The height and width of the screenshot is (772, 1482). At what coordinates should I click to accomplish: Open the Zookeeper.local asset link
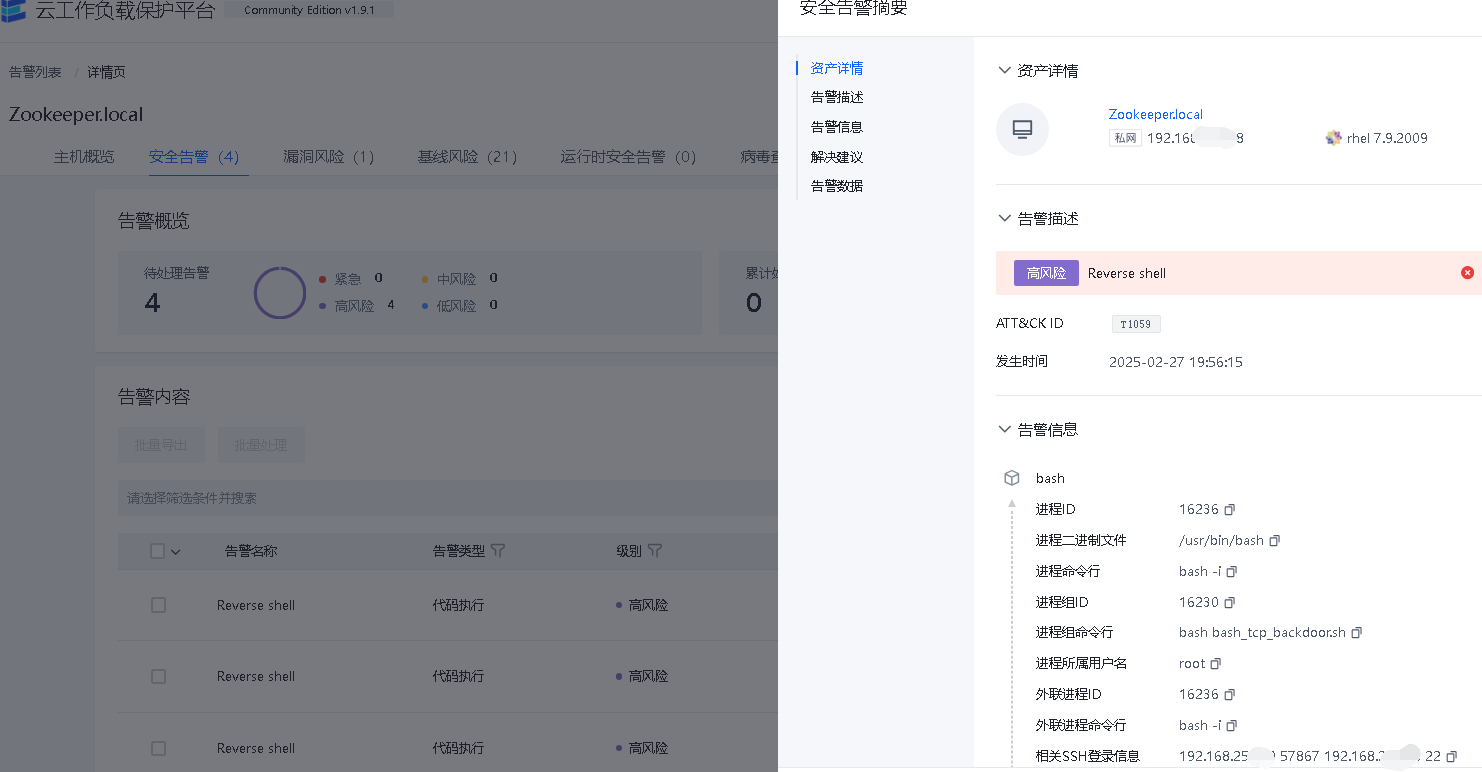pos(1155,115)
